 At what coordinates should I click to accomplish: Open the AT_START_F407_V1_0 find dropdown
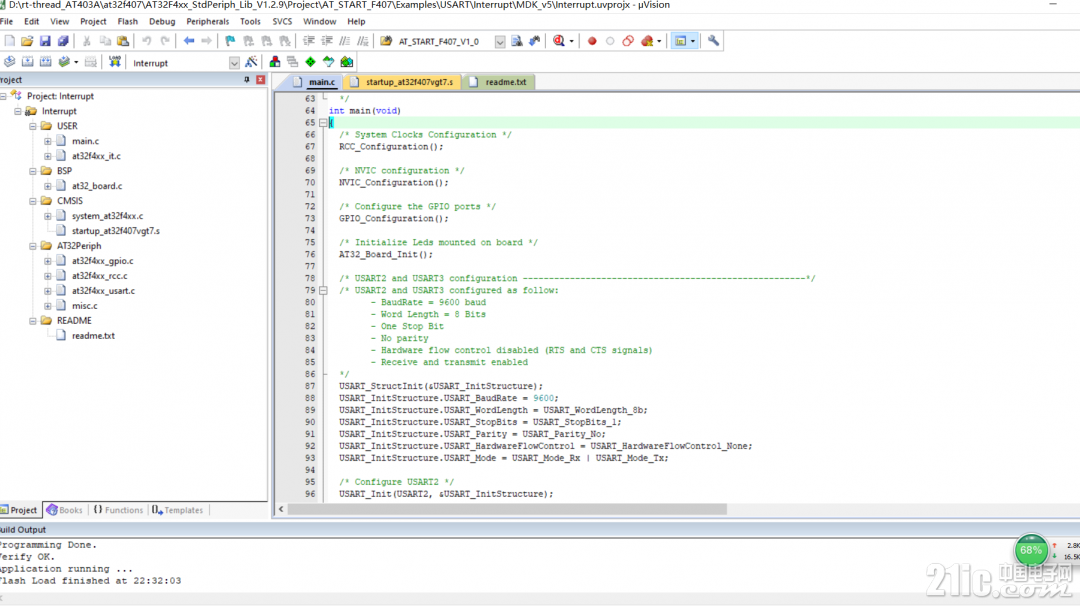tap(499, 41)
